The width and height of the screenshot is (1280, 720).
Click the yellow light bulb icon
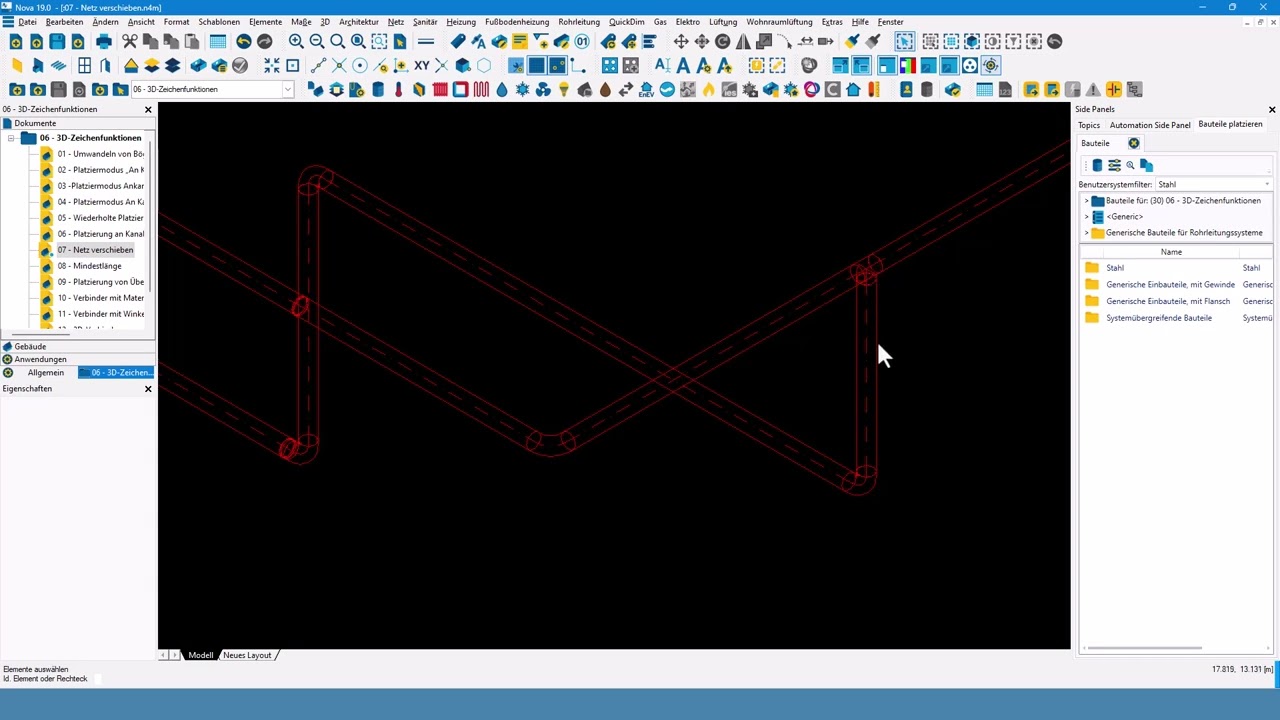click(564, 90)
